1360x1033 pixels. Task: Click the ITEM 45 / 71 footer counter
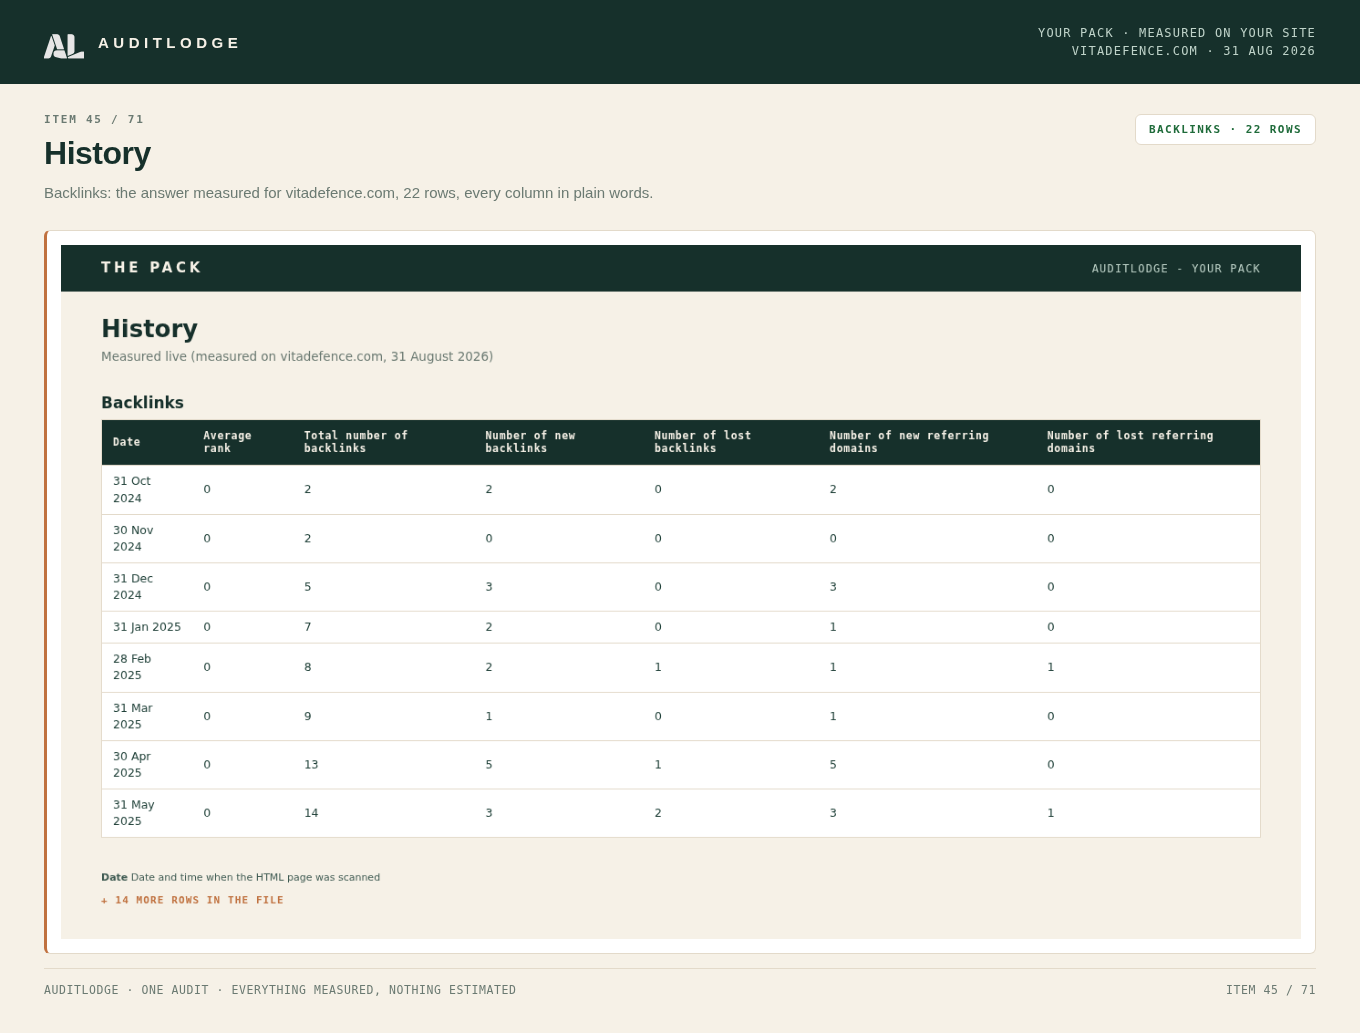coord(1271,990)
